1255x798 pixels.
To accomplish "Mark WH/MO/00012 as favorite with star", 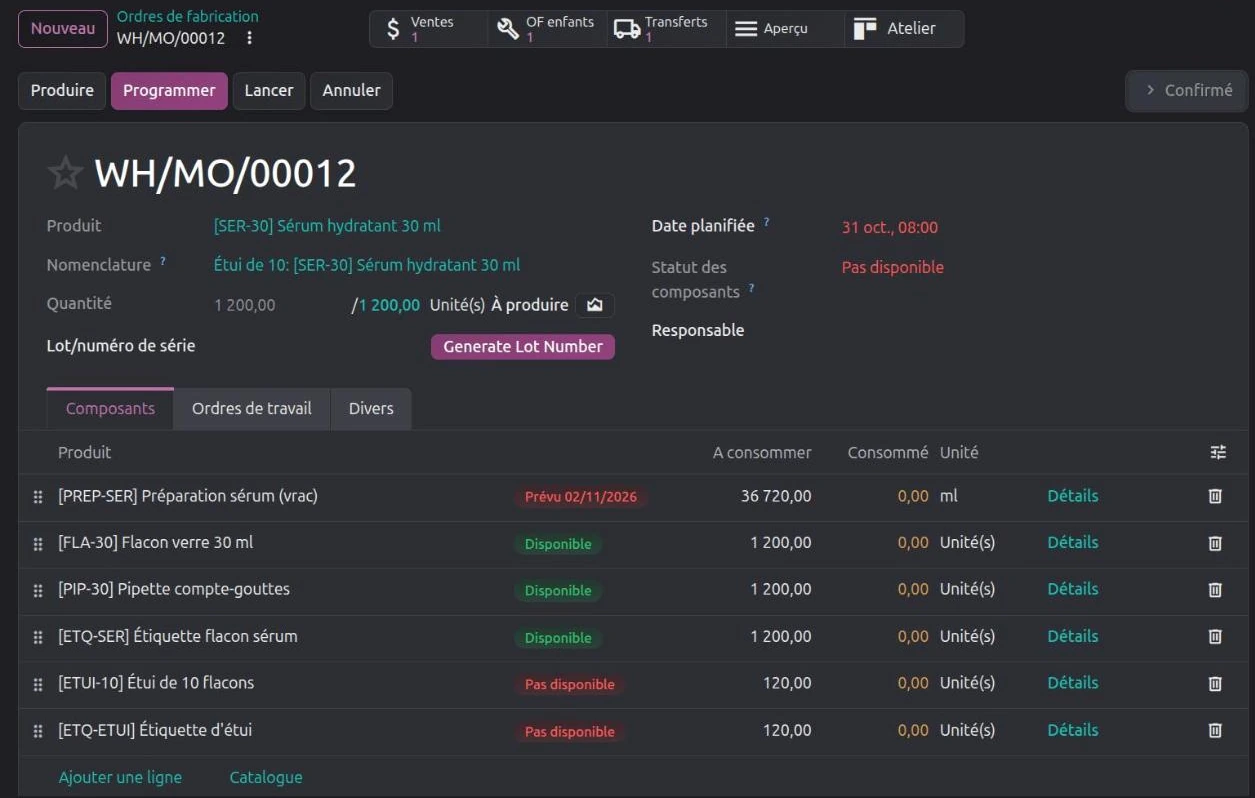I will tap(65, 173).
